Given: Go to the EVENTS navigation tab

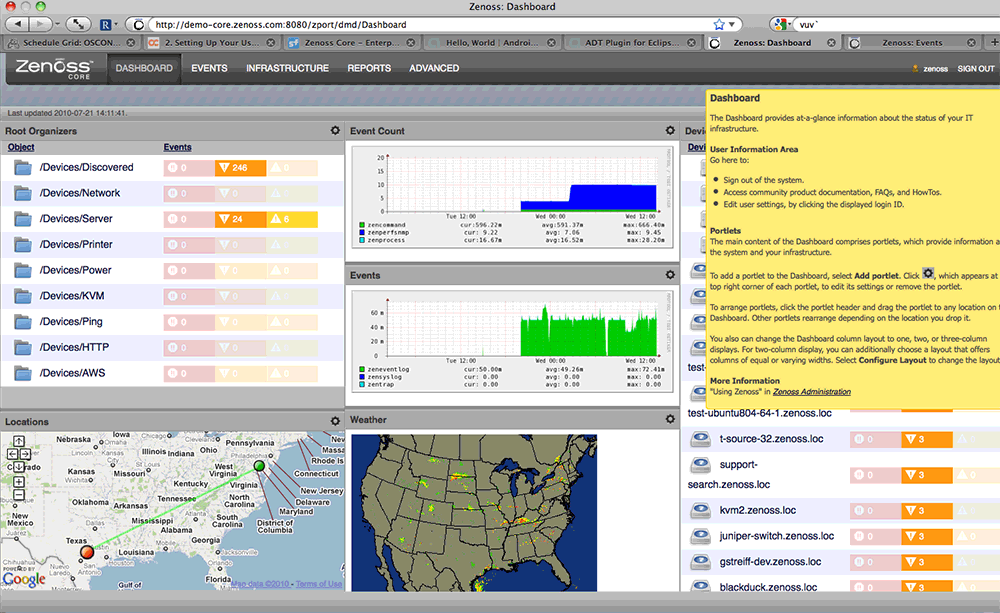Looking at the screenshot, I should [209, 68].
